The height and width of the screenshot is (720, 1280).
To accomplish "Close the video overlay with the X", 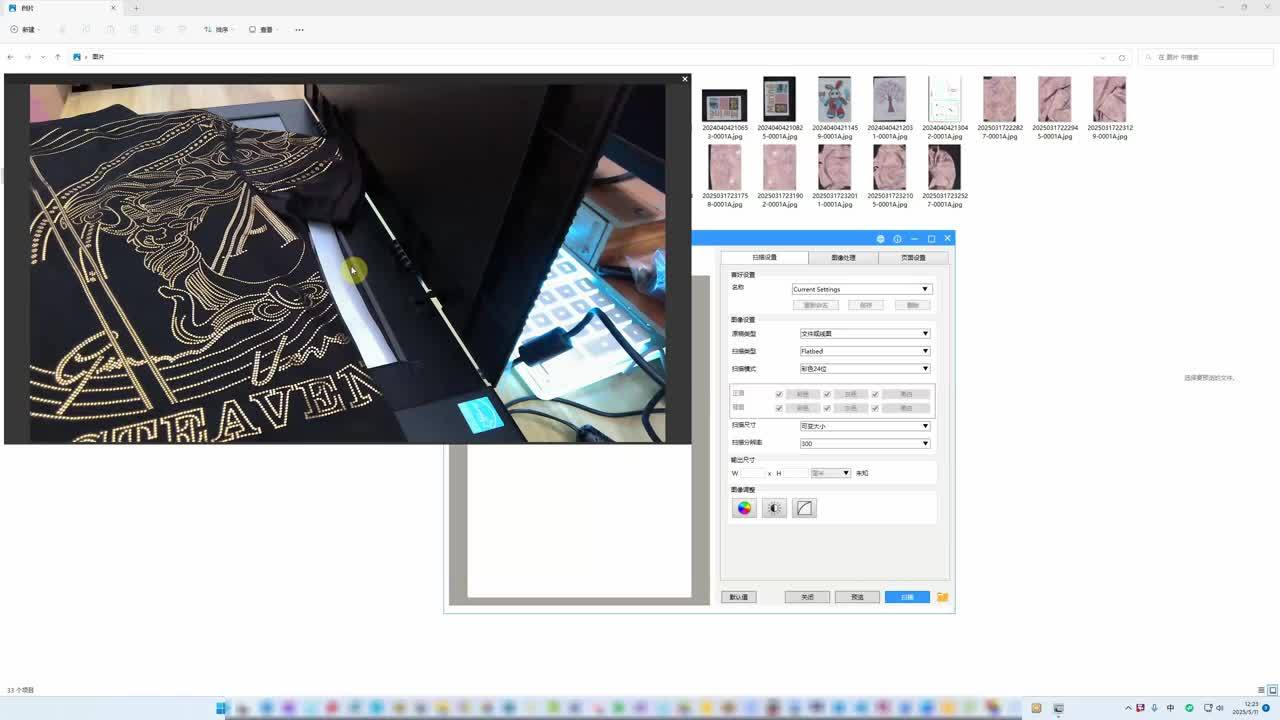I will (x=685, y=79).
